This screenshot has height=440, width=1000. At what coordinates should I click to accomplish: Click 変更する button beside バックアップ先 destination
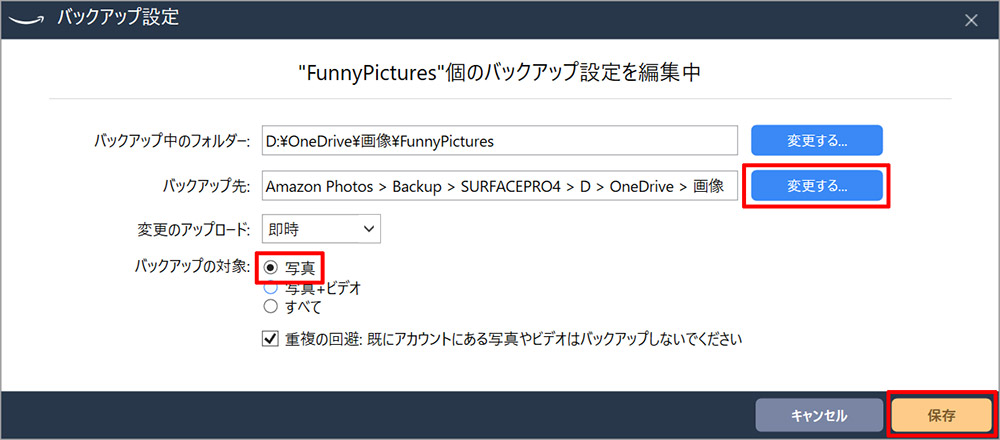pyautogui.click(x=816, y=186)
